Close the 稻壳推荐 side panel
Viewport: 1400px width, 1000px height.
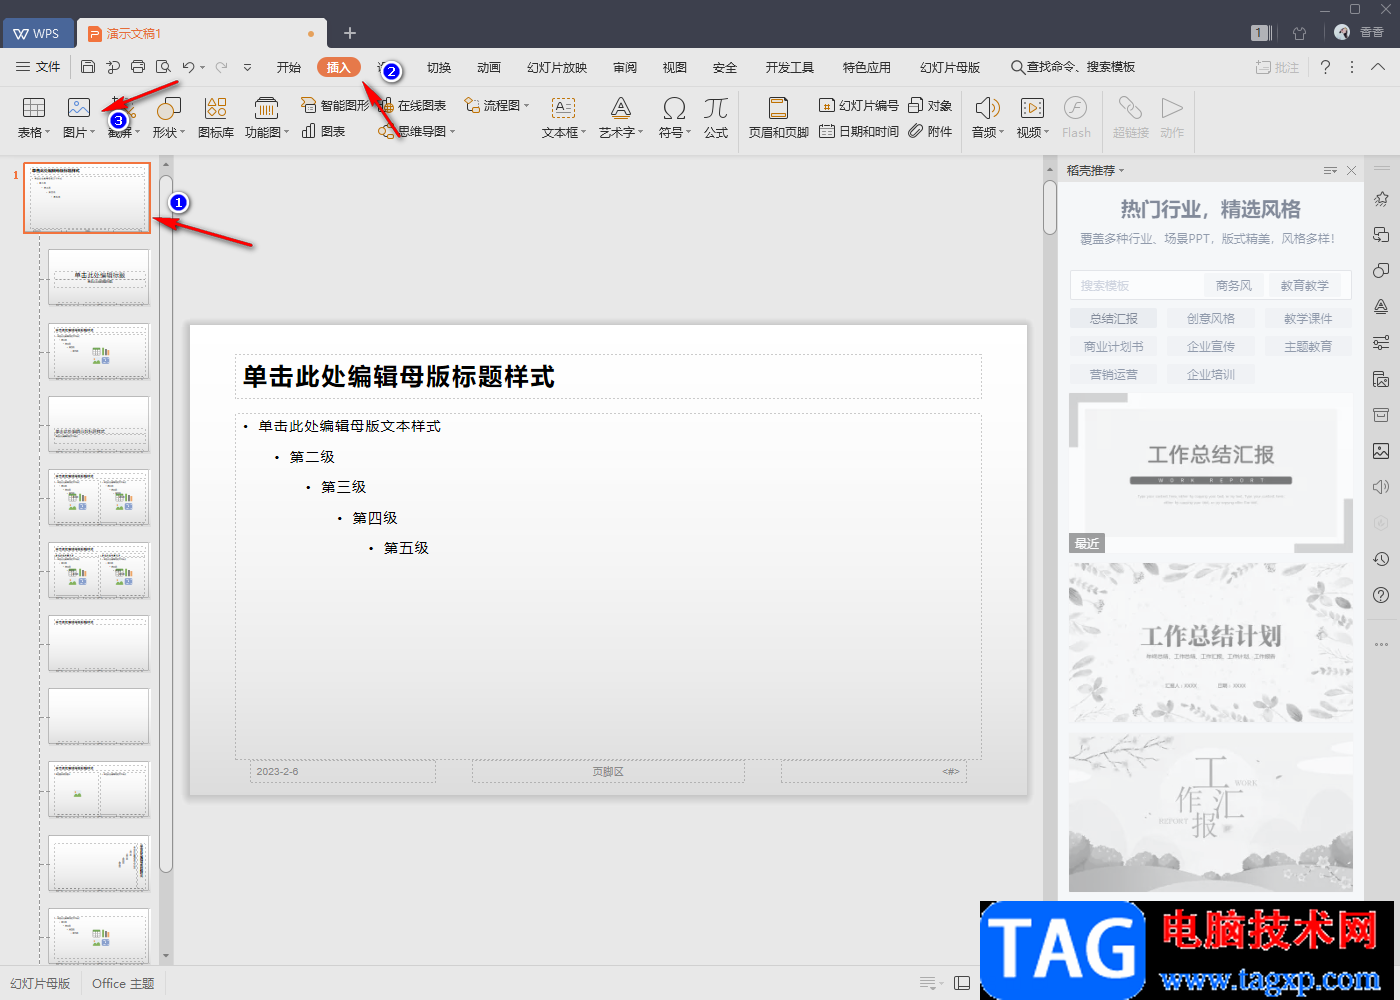1351,171
